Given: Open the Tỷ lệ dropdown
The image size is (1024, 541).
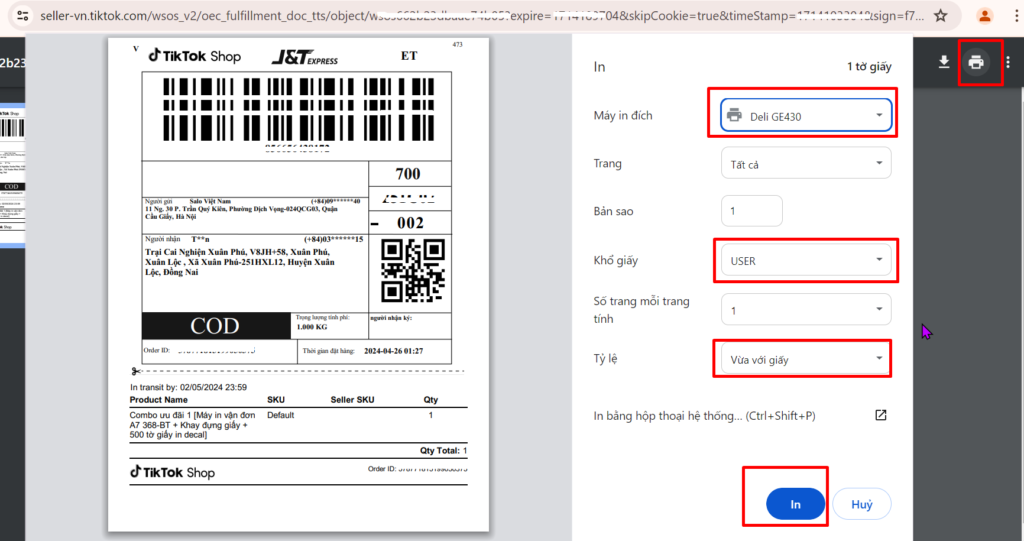Looking at the screenshot, I should 805,359.
